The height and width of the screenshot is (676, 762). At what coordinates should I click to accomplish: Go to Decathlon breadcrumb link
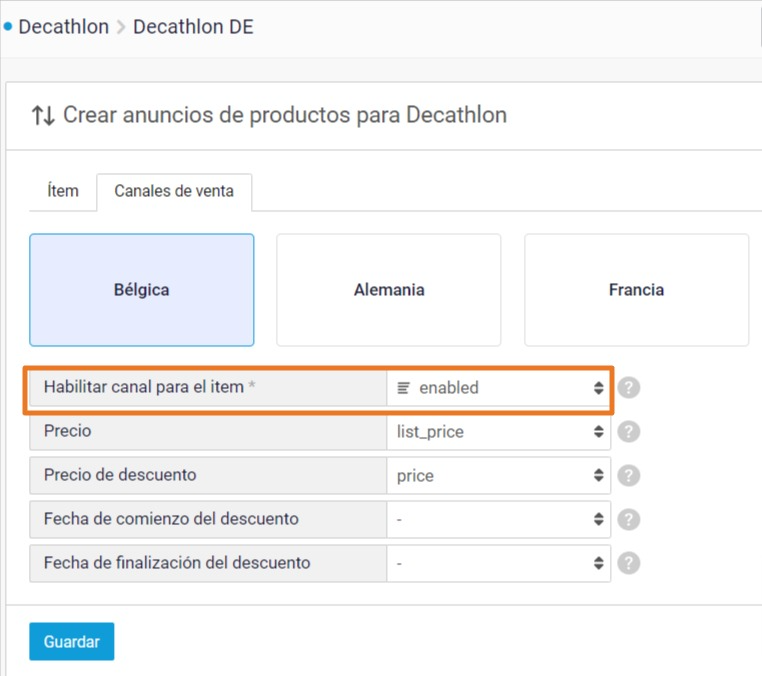(x=64, y=27)
